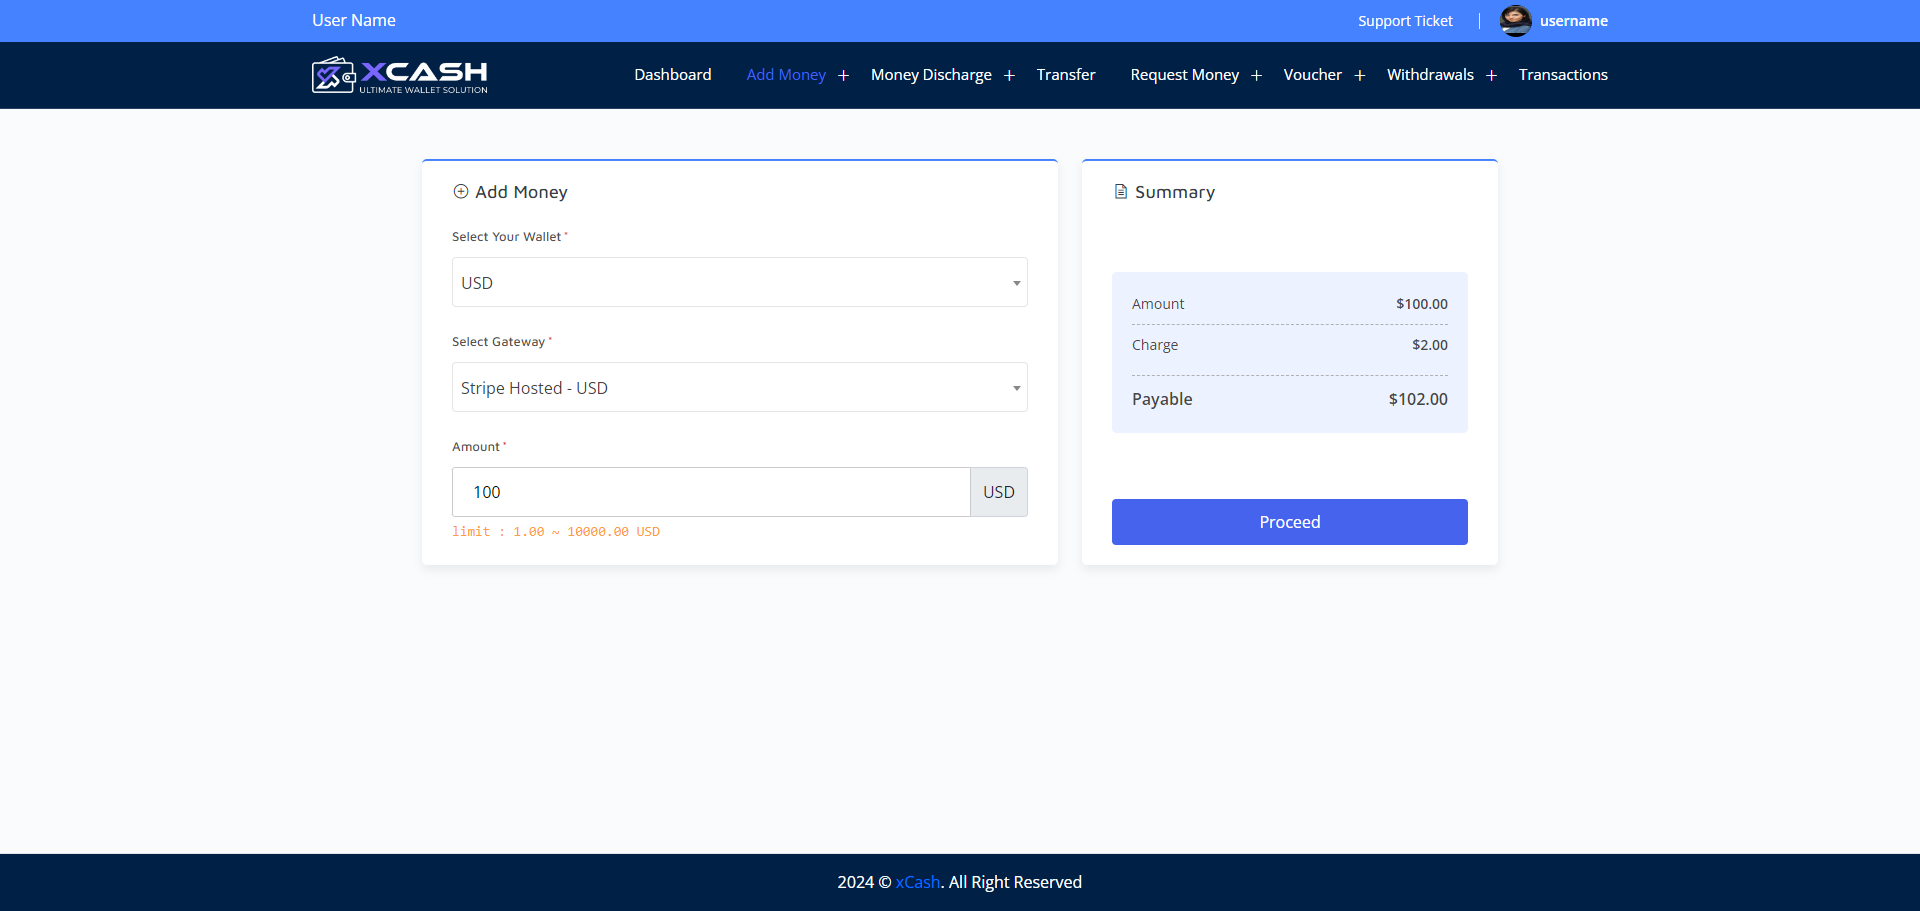This screenshot has height=911, width=1920.
Task: Click the Summary document icon
Action: pos(1121,191)
